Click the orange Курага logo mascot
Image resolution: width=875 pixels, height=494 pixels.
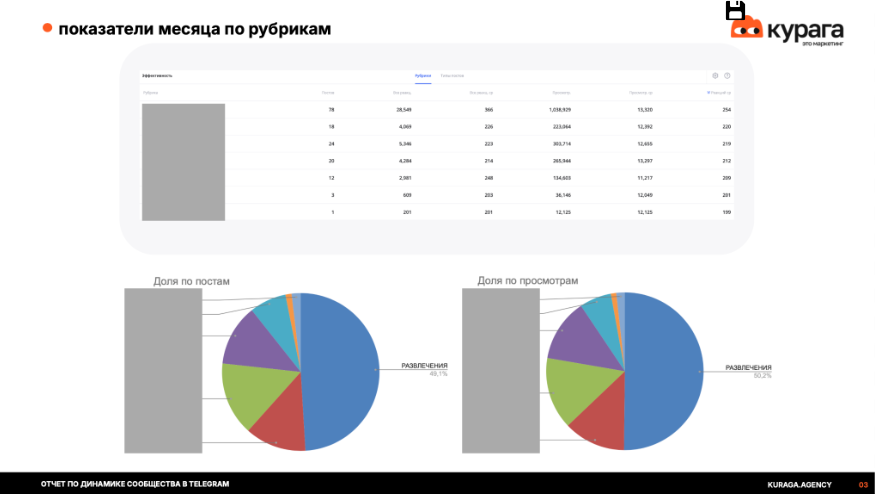[x=747, y=28]
